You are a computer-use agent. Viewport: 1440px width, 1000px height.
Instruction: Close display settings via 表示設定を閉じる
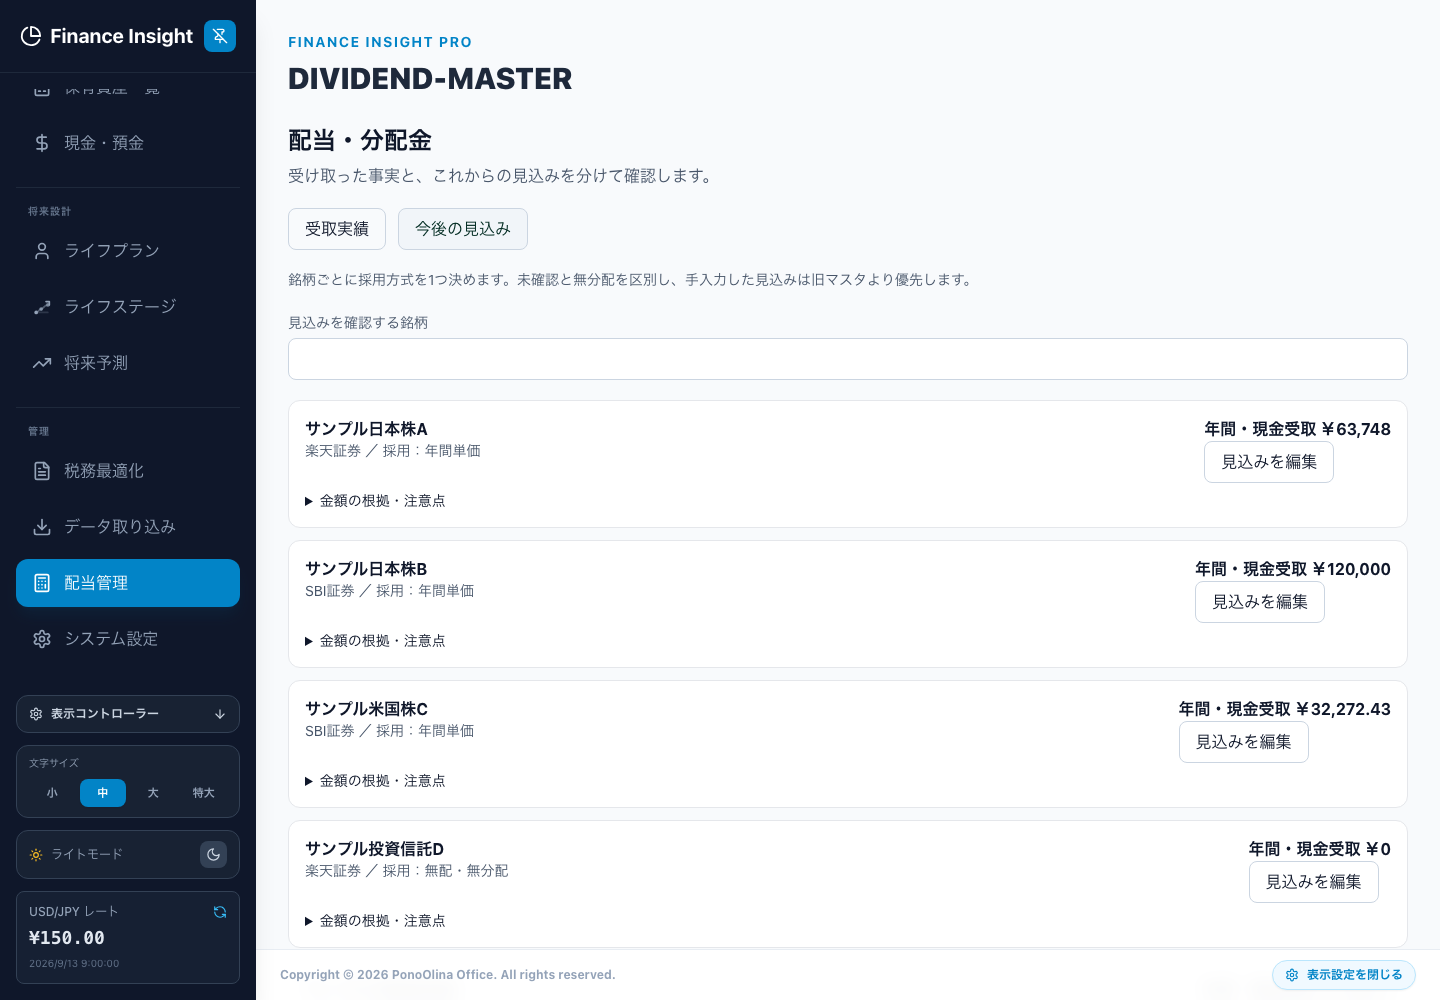coord(1344,975)
